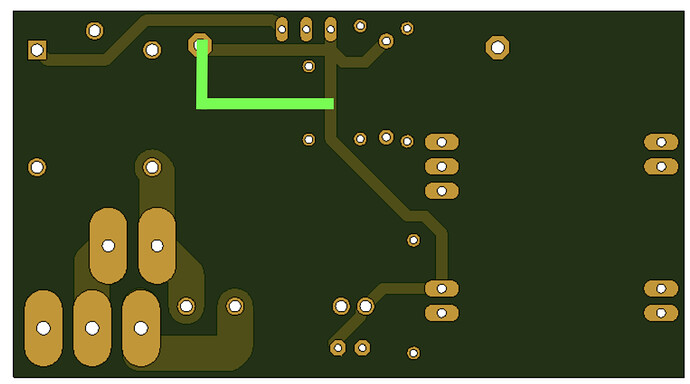Viewport: 690px width, 384px height.
Task: Select the top pad of three stacked horizontal oval pads
Action: pos(442,142)
